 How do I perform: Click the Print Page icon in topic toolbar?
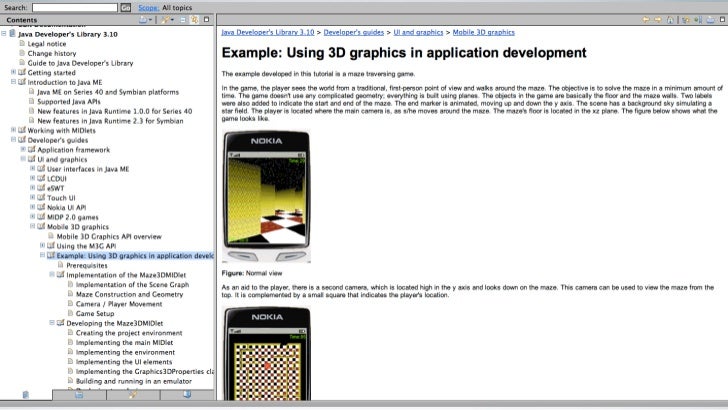coord(710,20)
